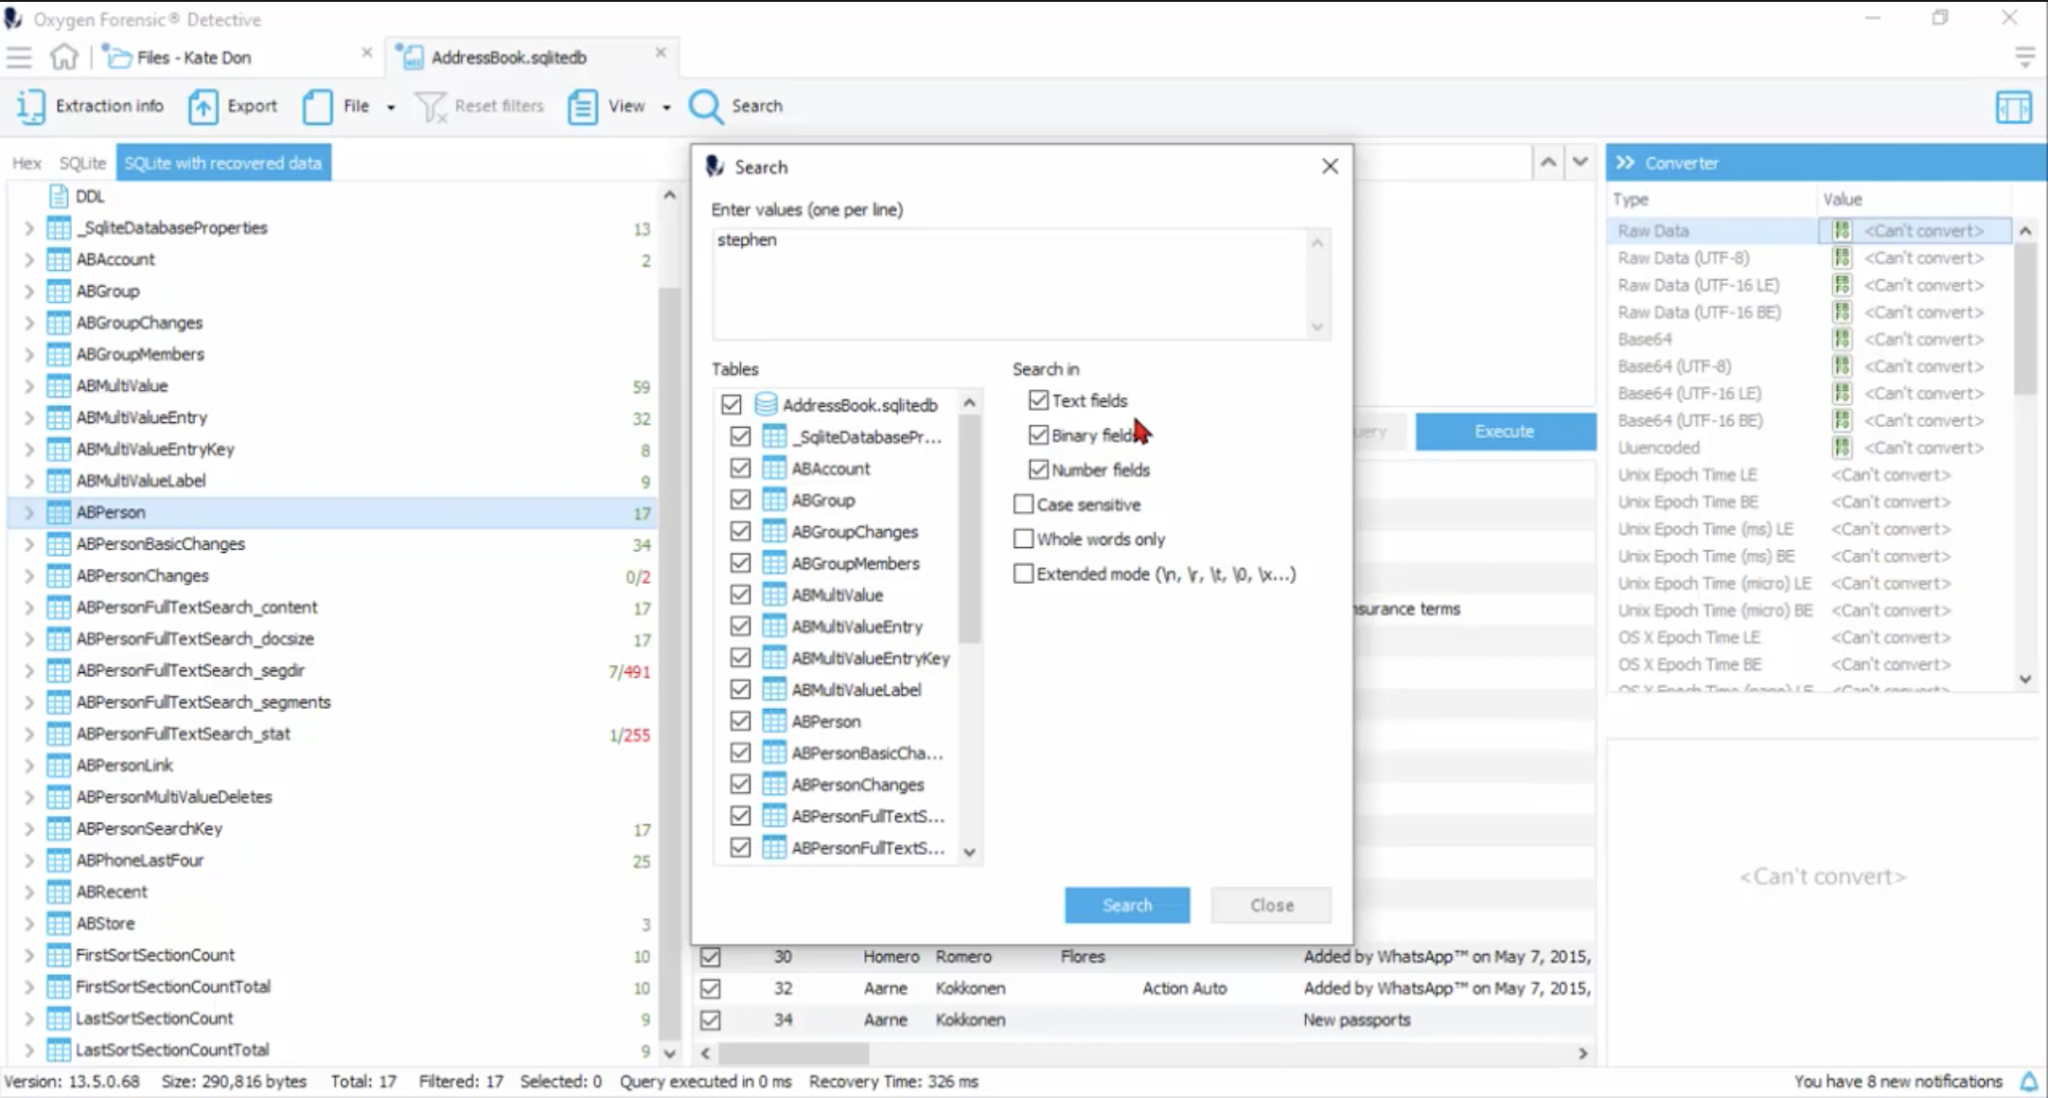The width and height of the screenshot is (2048, 1098).
Task: Select the File toolbar icon
Action: [x=318, y=106]
